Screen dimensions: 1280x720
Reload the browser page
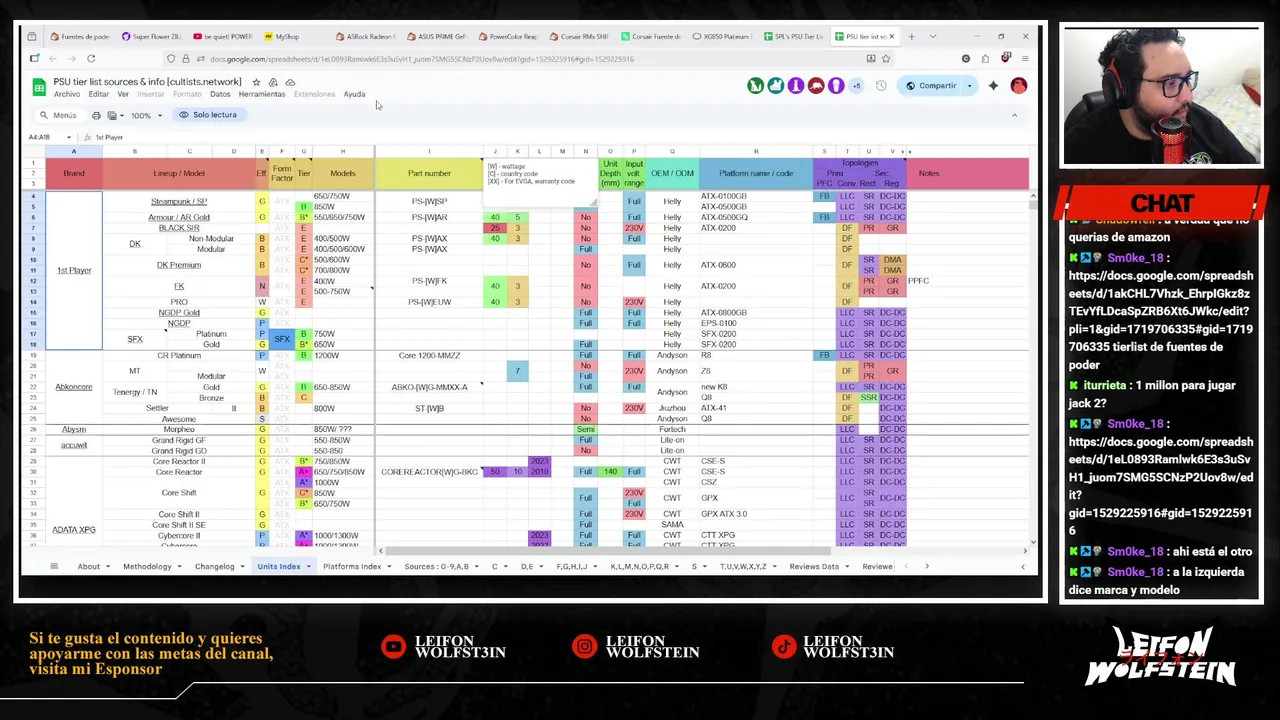click(91, 59)
